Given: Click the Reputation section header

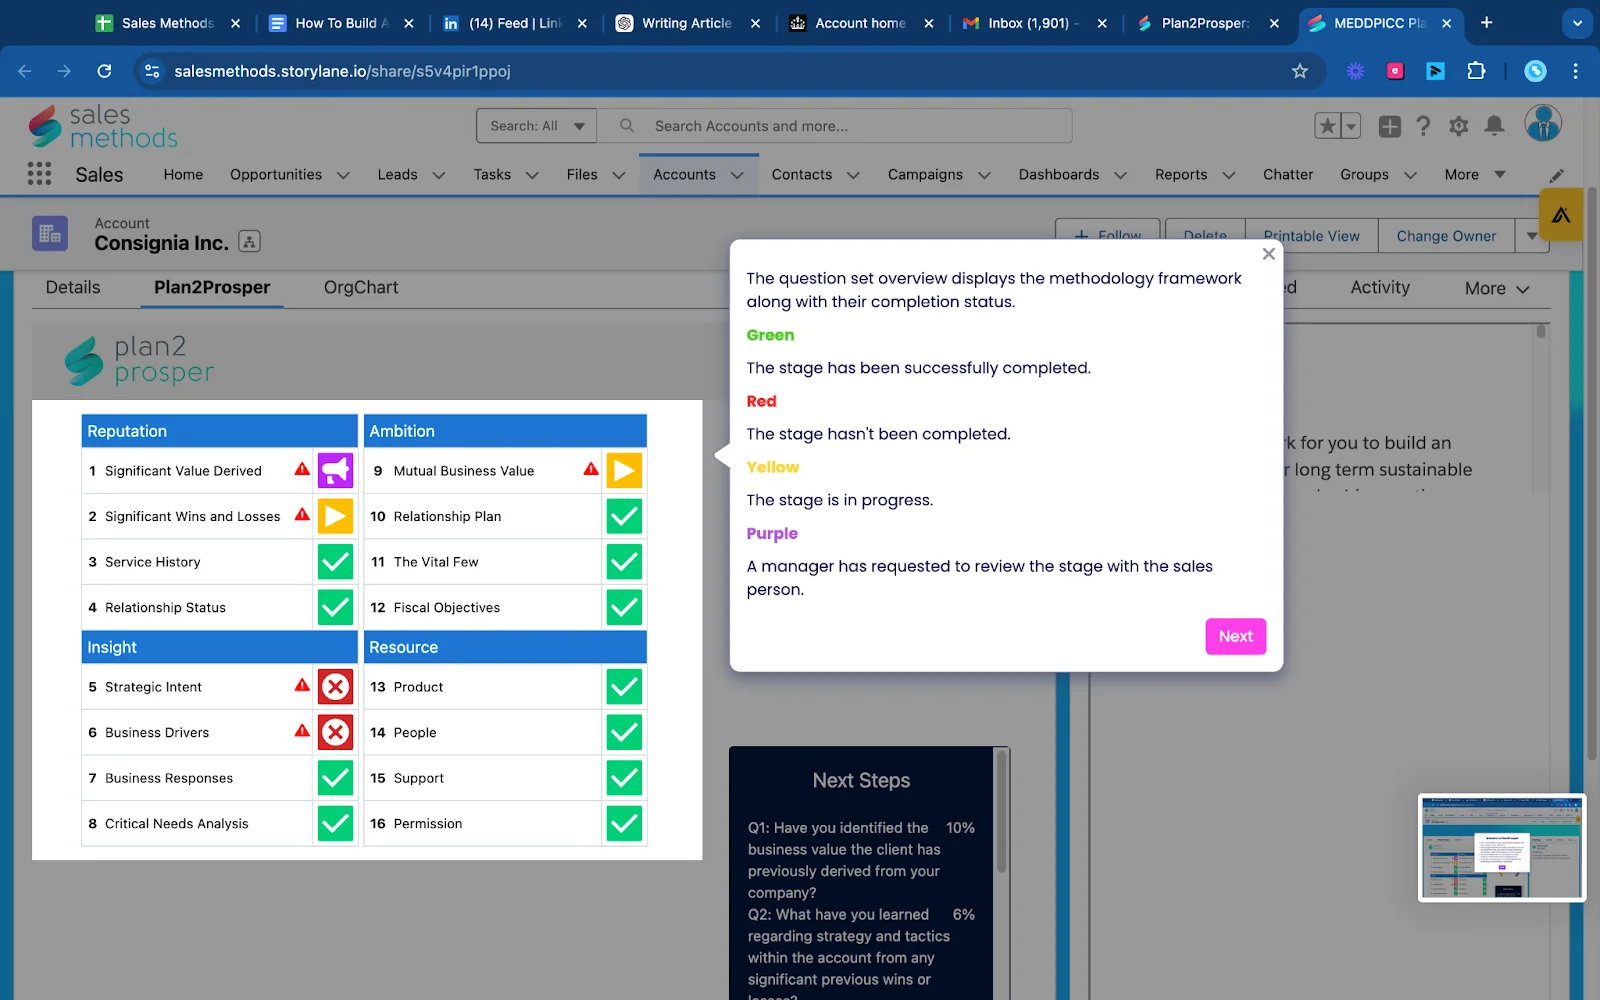Looking at the screenshot, I should point(219,431).
